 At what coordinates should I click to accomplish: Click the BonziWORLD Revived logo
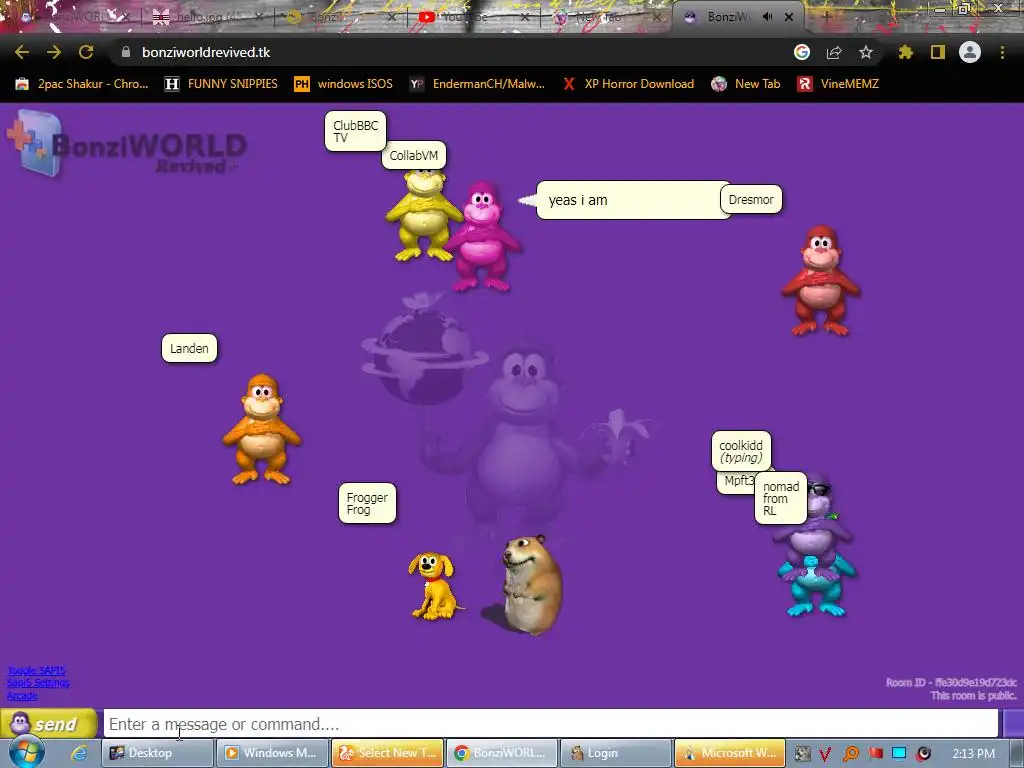click(127, 145)
